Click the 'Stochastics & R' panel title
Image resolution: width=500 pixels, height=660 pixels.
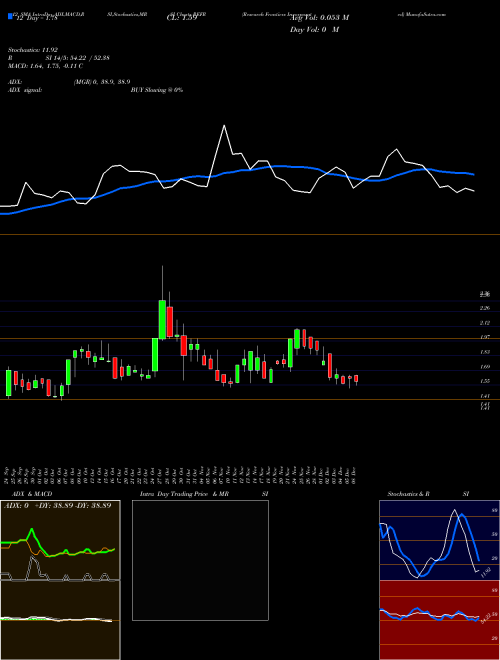[409, 494]
